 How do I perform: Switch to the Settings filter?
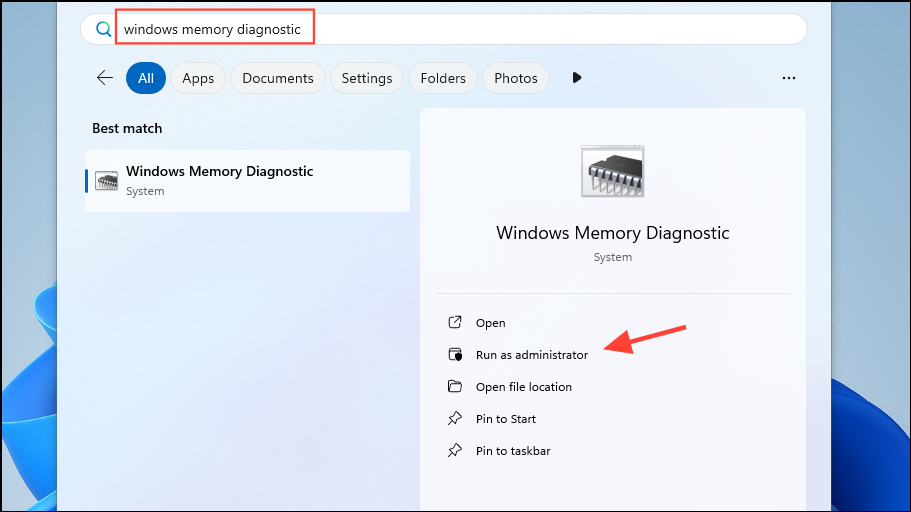click(x=367, y=78)
